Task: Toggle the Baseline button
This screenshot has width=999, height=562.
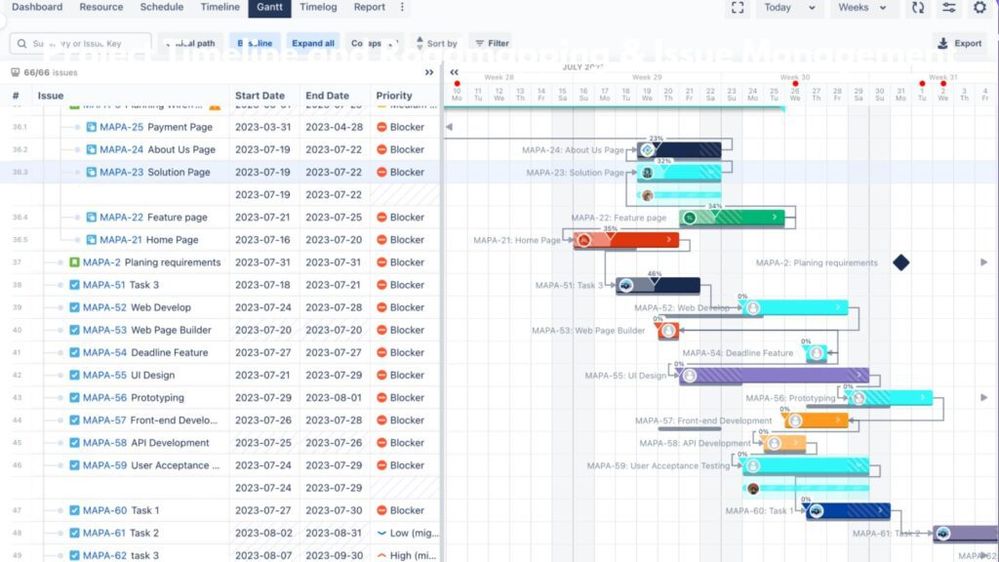Action: click(x=255, y=43)
